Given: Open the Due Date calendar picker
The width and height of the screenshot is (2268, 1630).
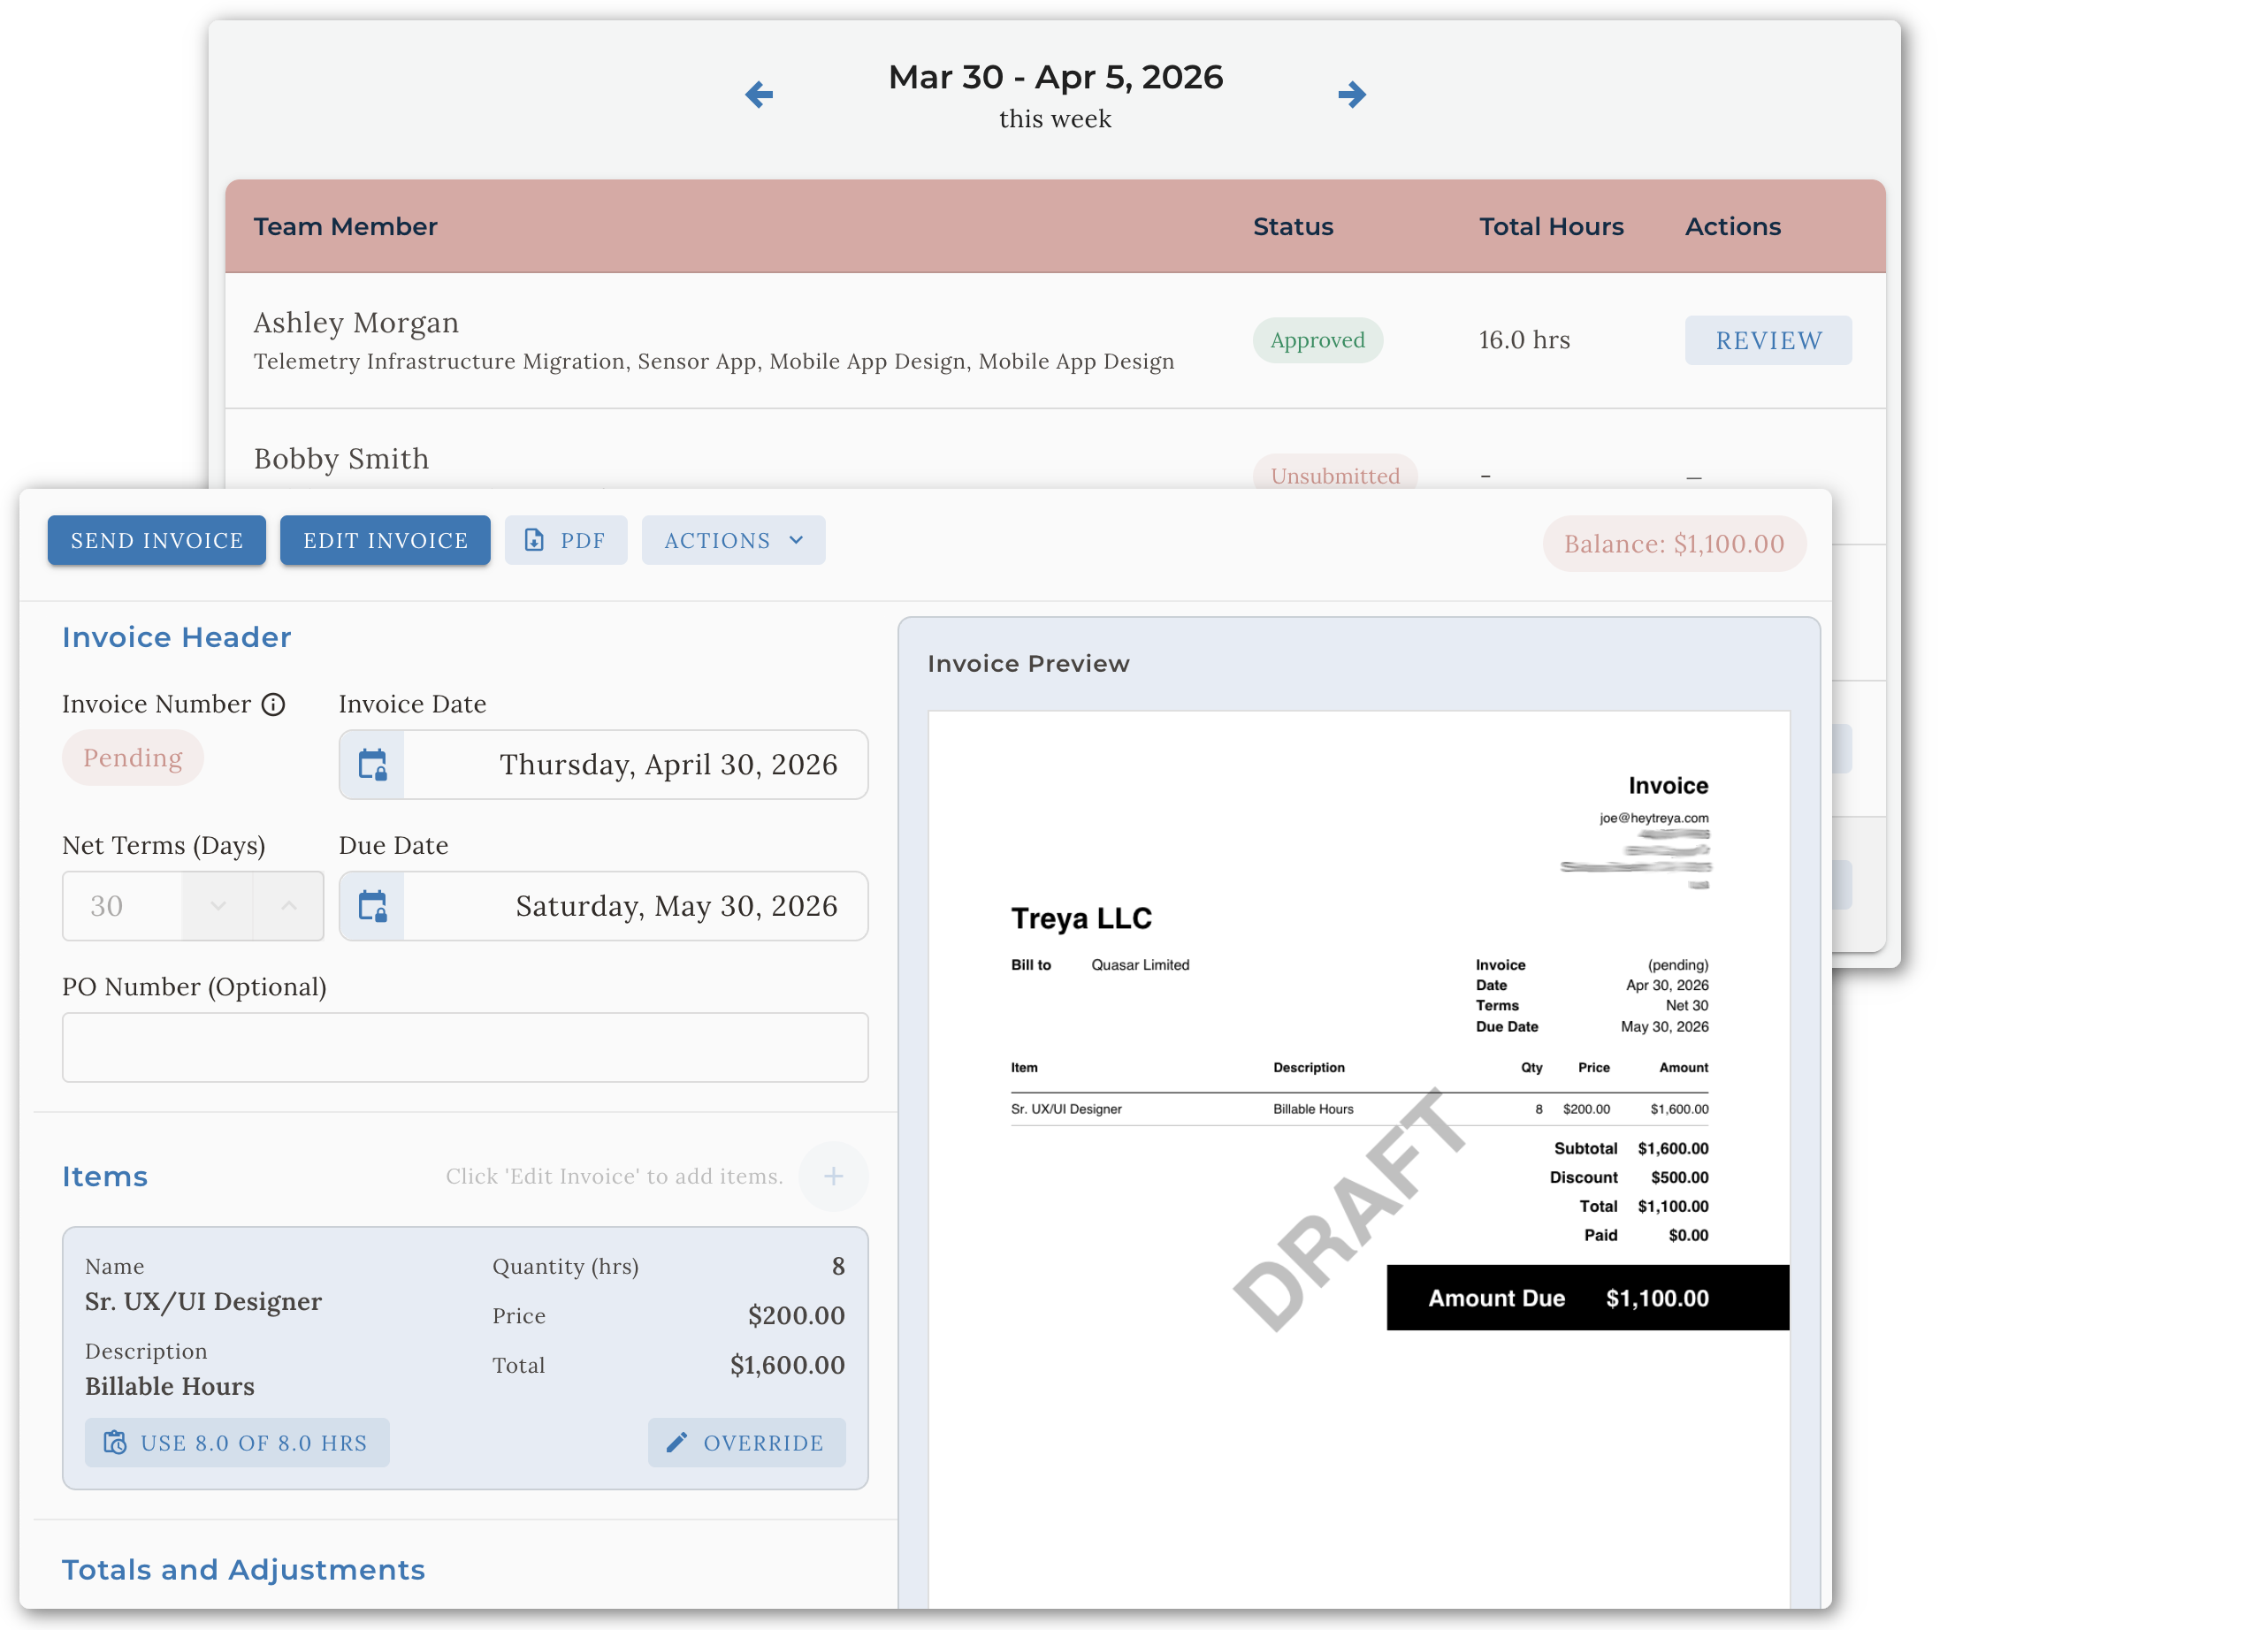Looking at the screenshot, I should (x=371, y=906).
